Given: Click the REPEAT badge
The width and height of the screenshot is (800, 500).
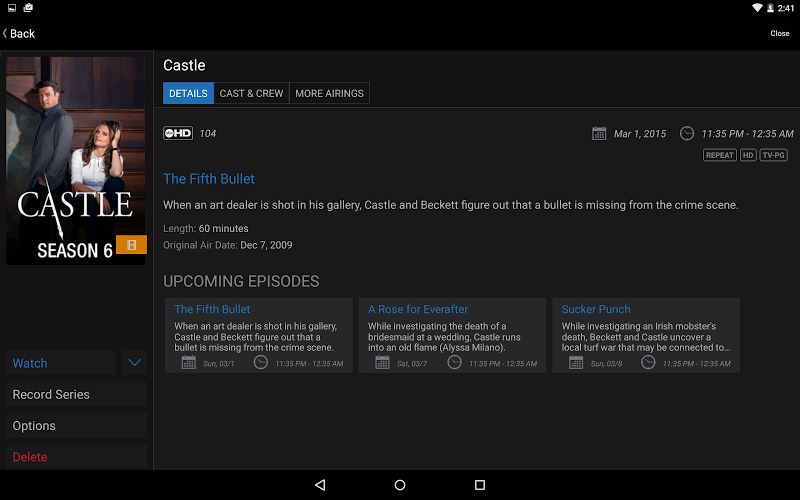Looking at the screenshot, I should coord(719,155).
